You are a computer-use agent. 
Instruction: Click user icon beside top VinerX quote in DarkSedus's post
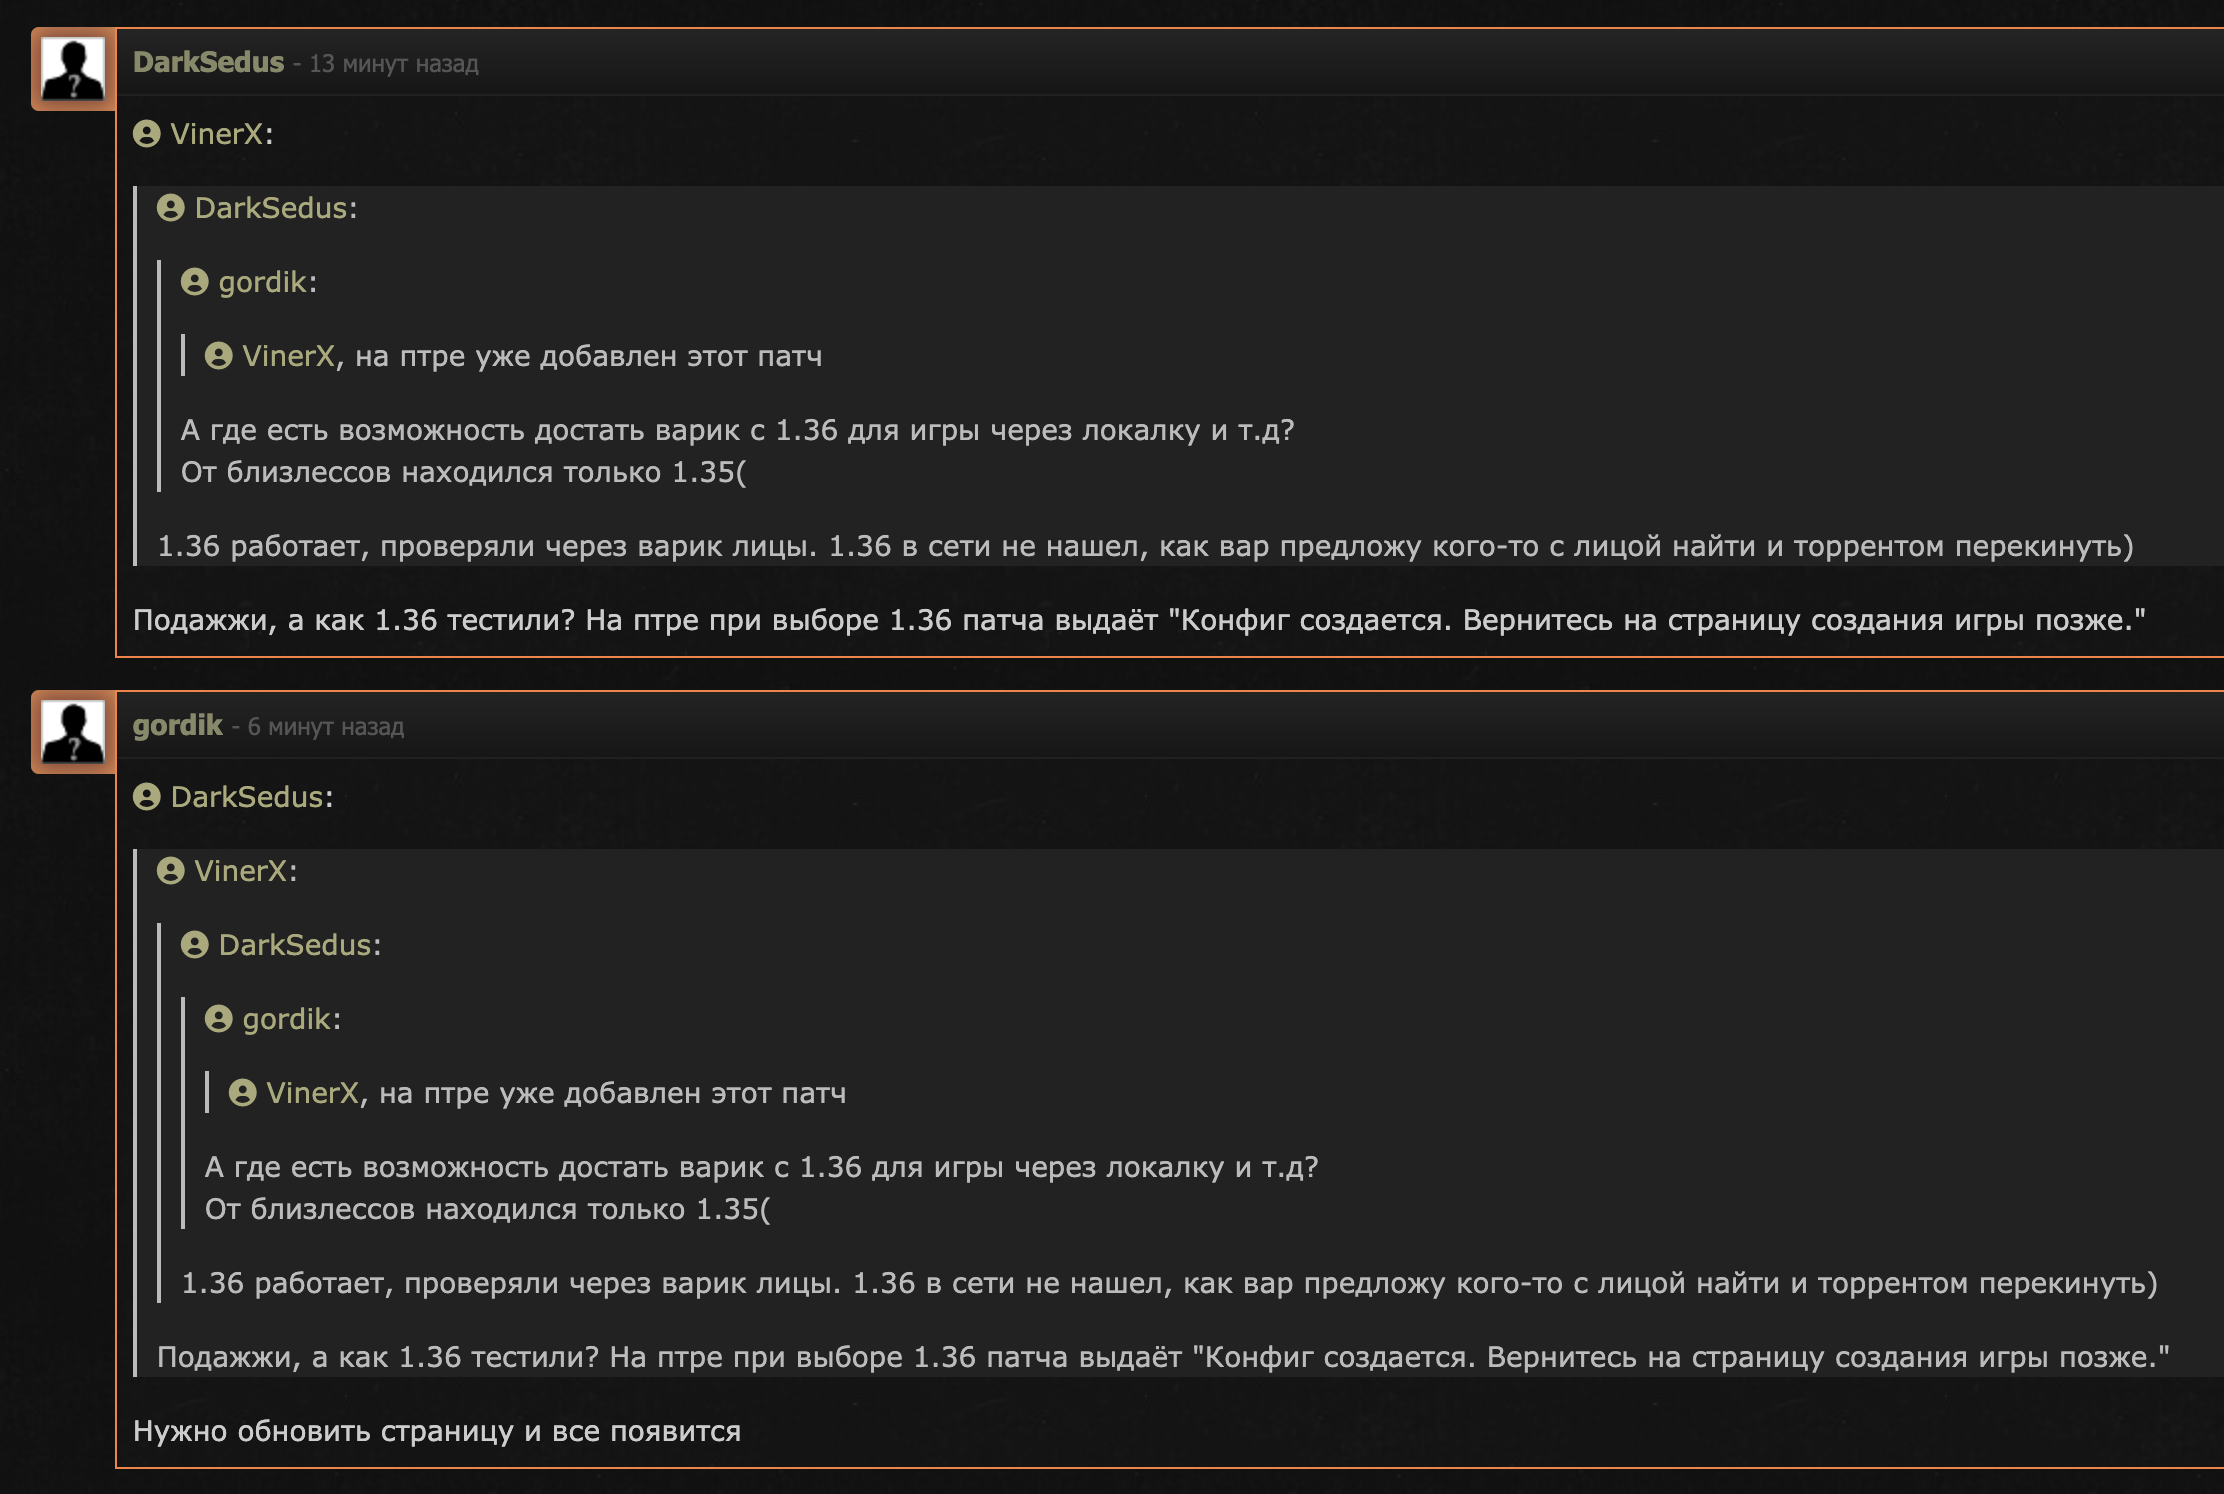(x=147, y=134)
